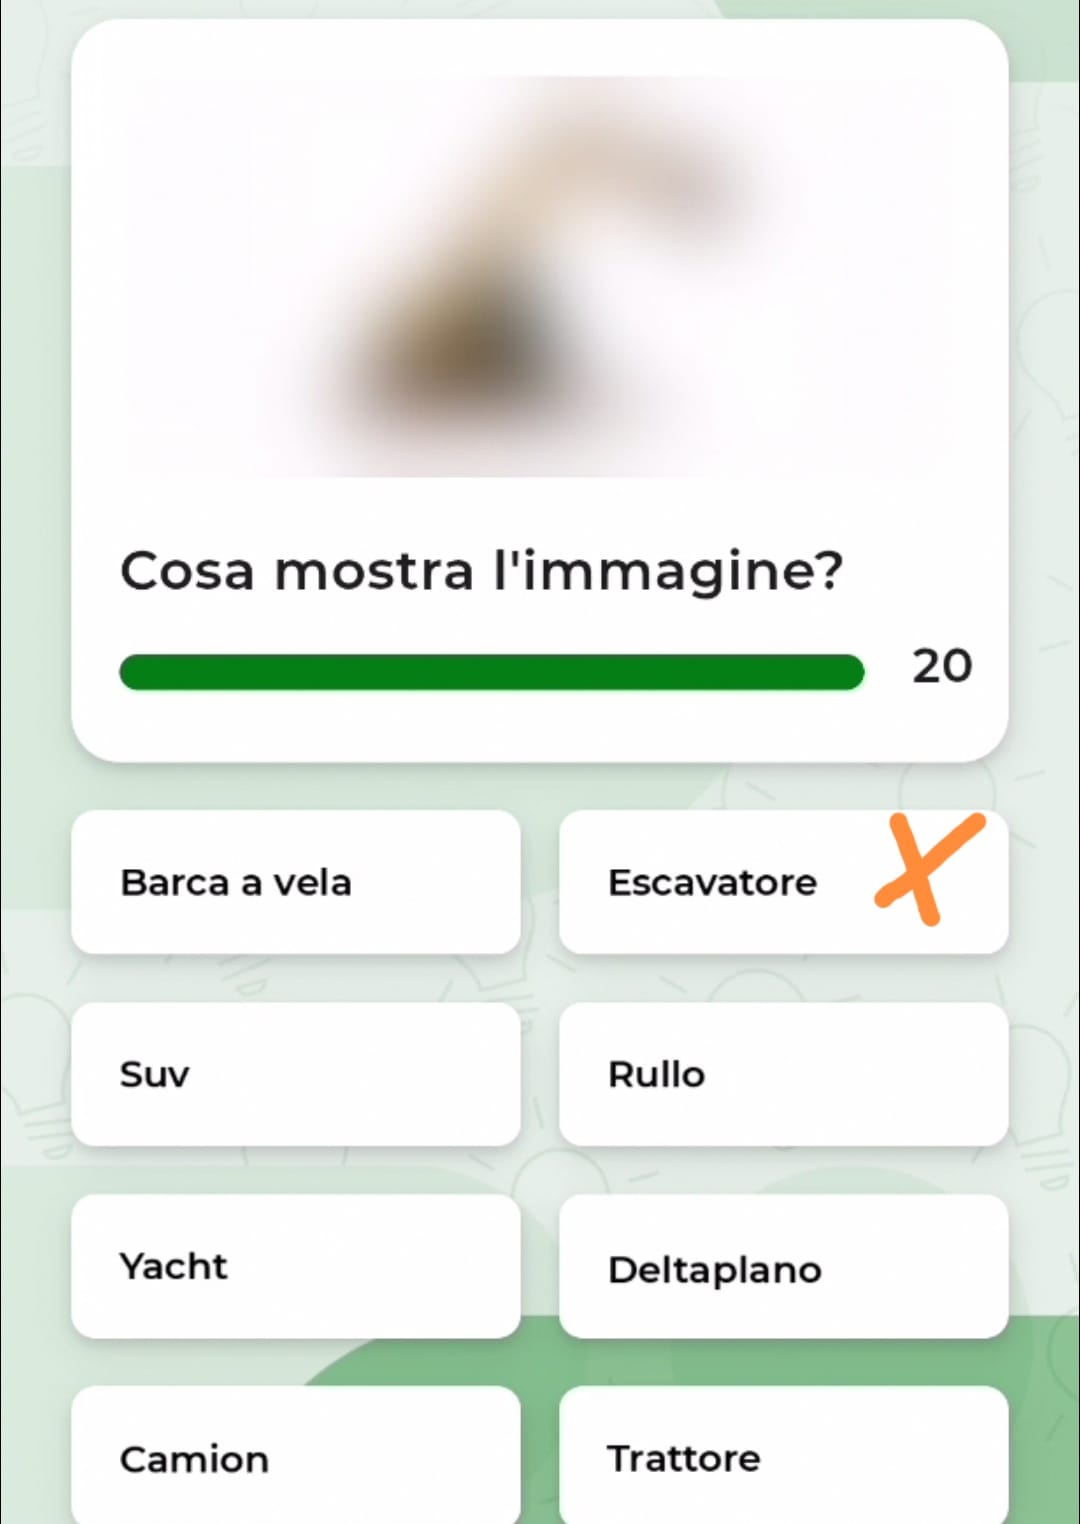The image size is (1080, 1524).
Task: Pick the option between Barca a vela and Yacht
Action: [x=296, y=1074]
